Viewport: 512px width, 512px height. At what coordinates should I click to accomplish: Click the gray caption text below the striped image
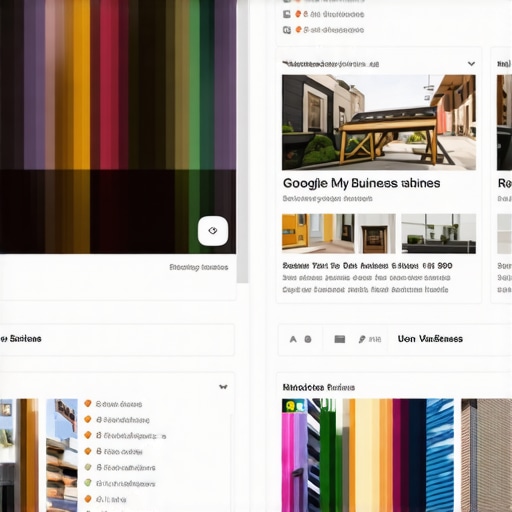click(199, 267)
